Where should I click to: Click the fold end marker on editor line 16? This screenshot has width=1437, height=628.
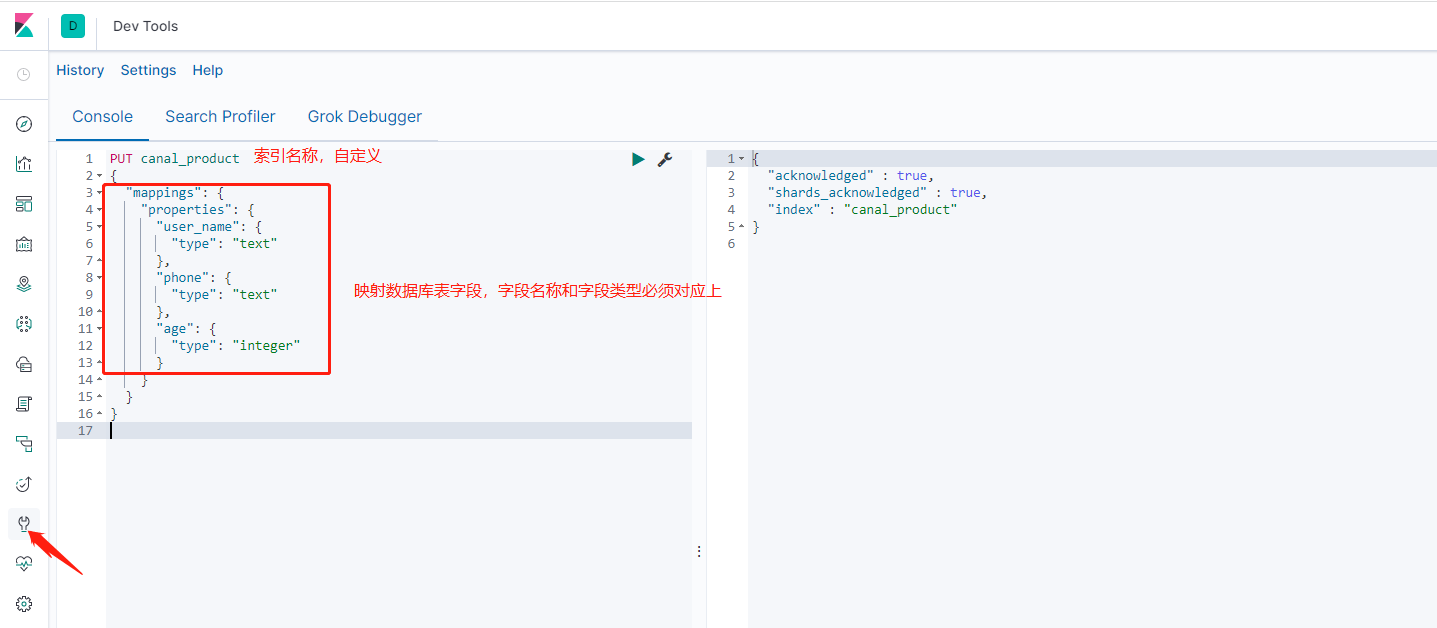[x=99, y=414]
